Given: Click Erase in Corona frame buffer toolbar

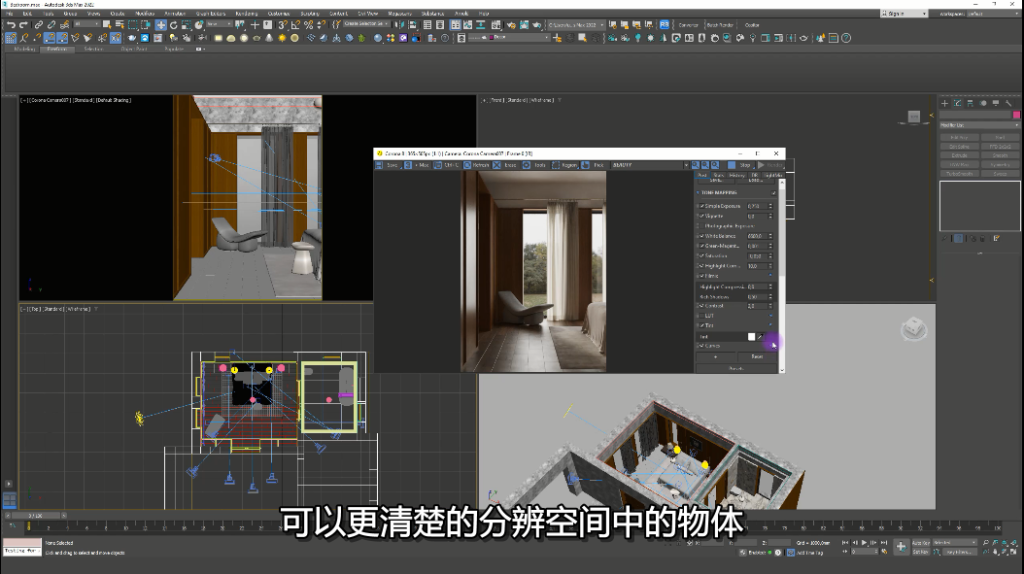Looking at the screenshot, I should coord(505,165).
